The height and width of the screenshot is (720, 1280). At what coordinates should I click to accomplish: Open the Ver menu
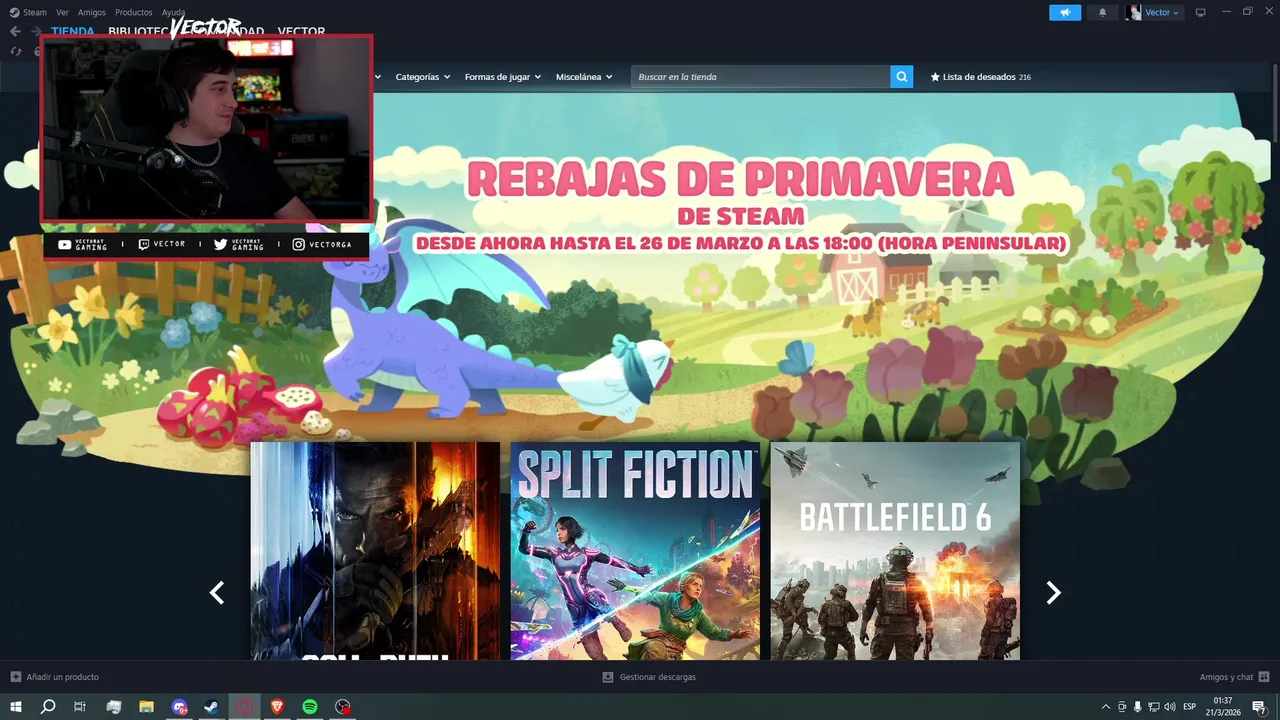pos(62,12)
